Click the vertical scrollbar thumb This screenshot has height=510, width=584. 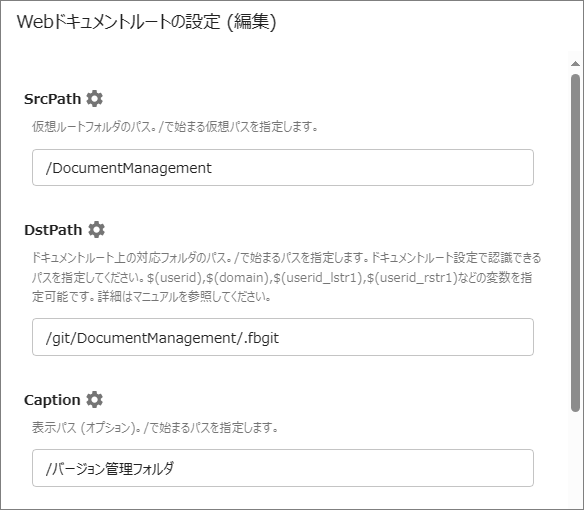pyautogui.click(x=575, y=243)
